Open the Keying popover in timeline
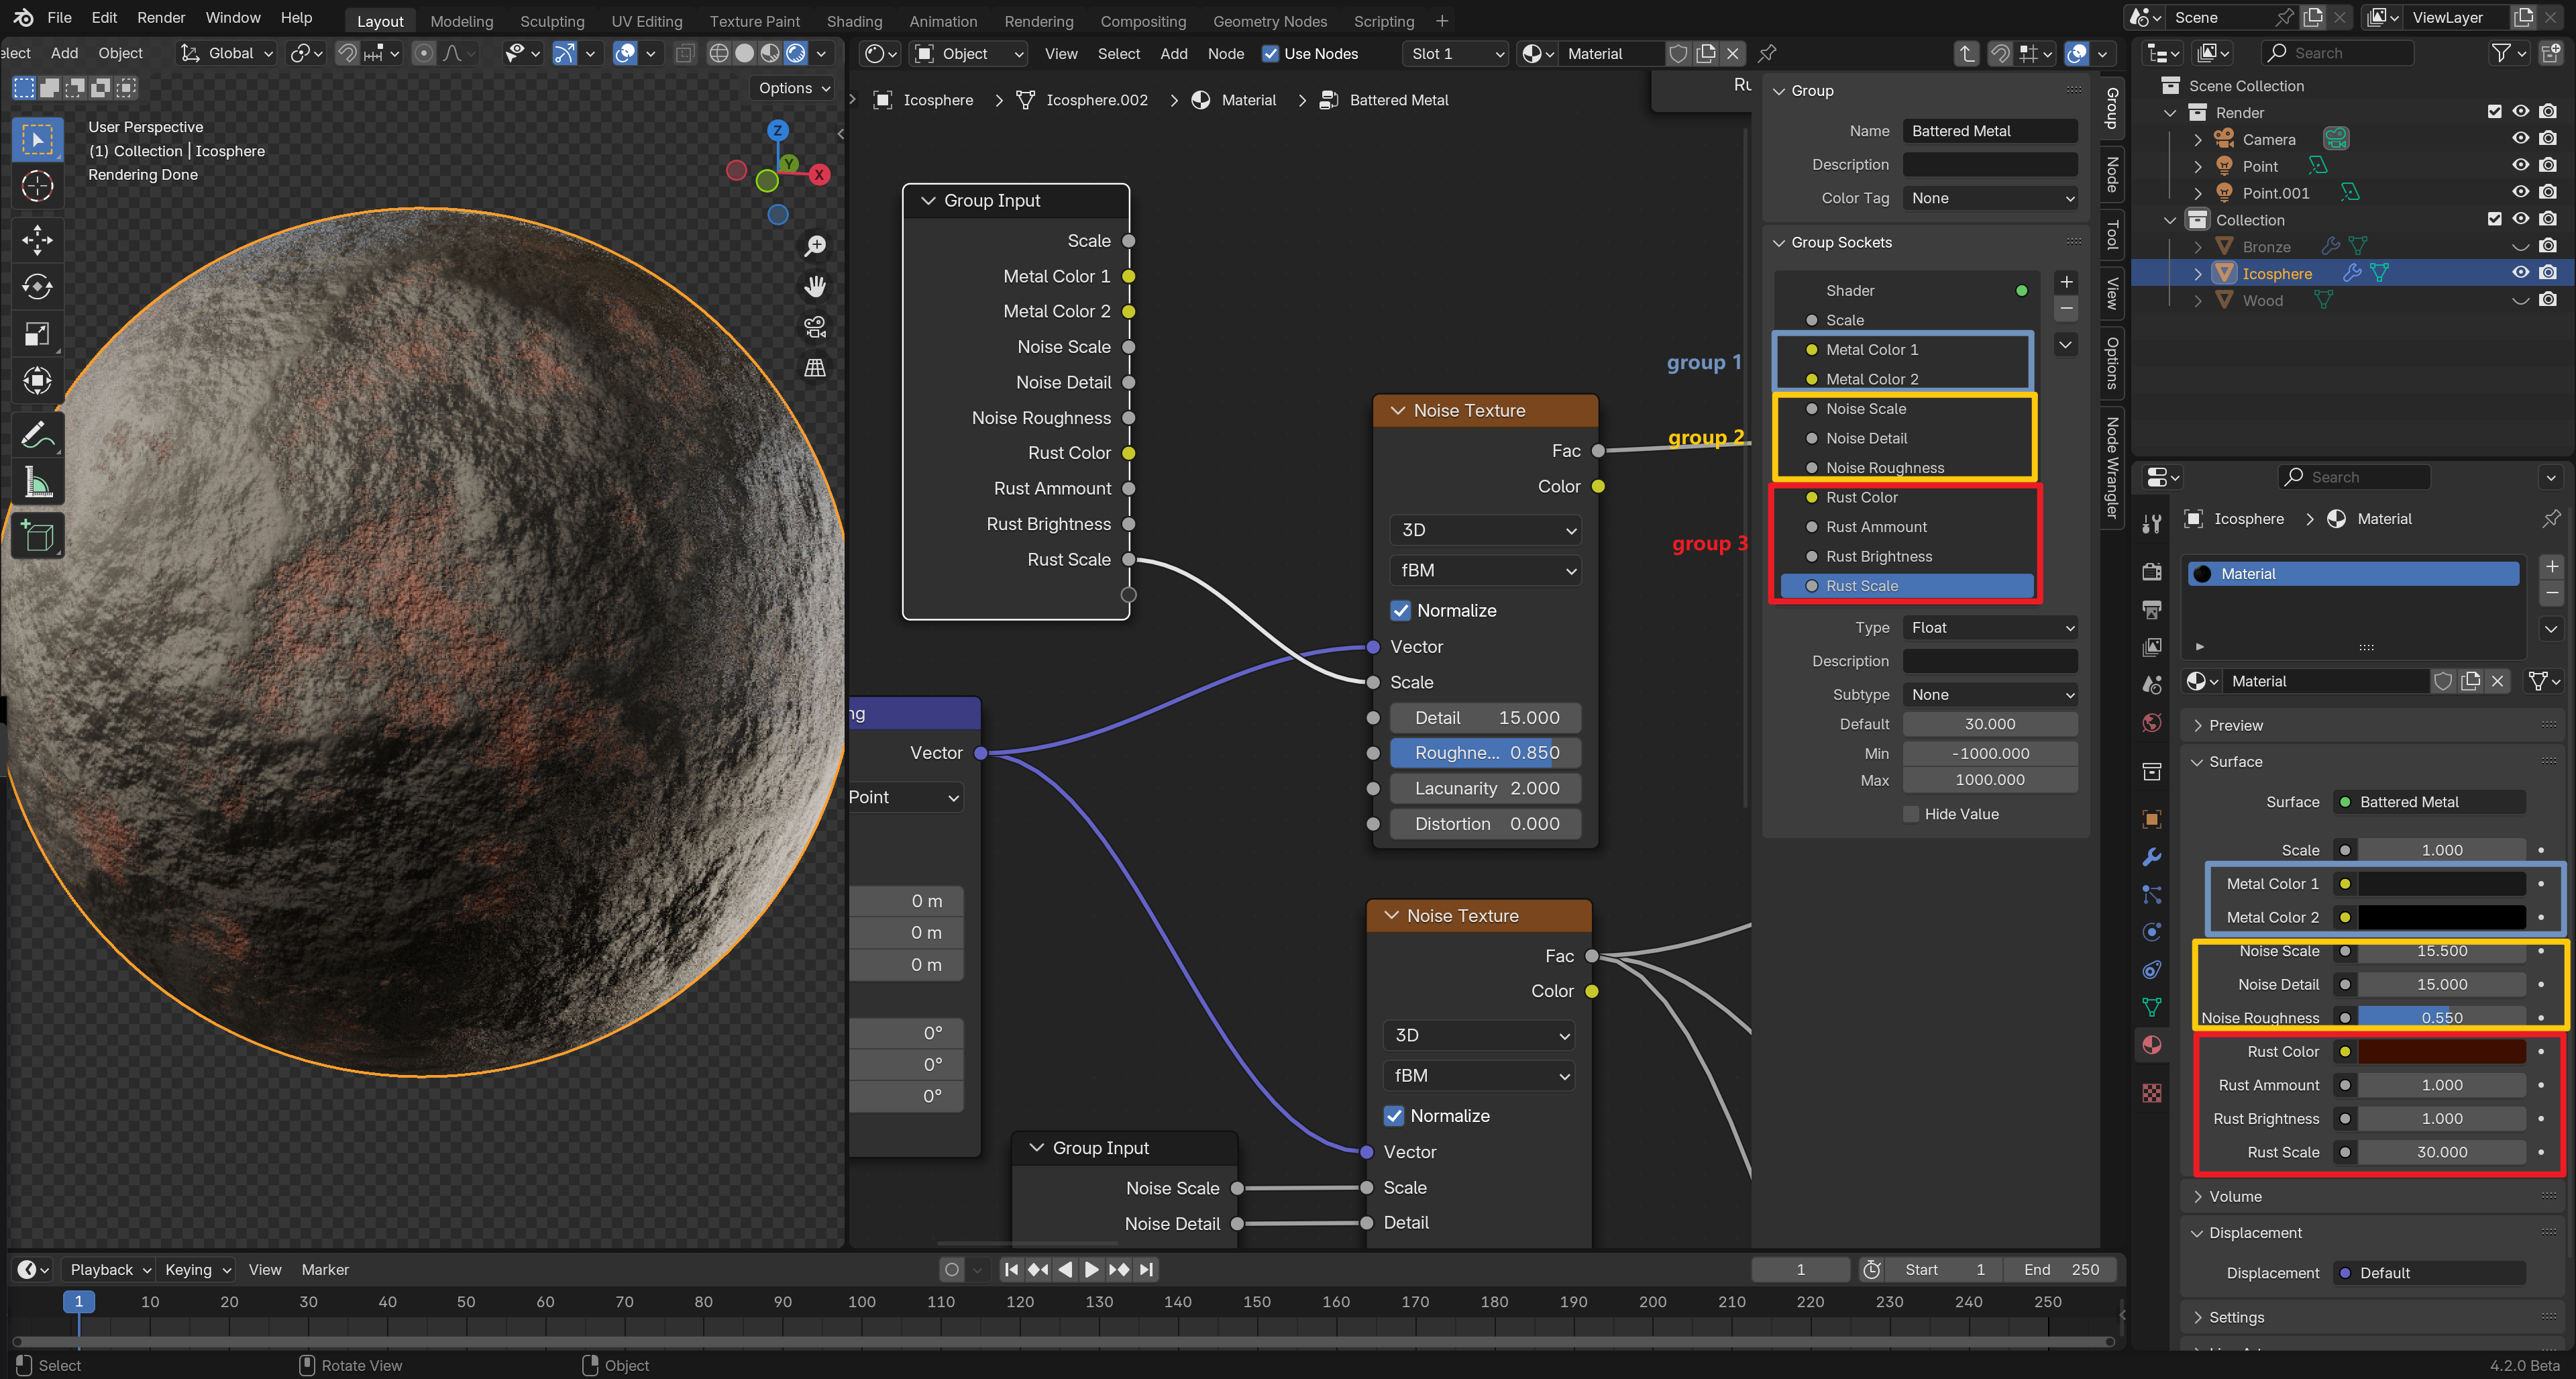This screenshot has height=1379, width=2576. (x=198, y=1269)
